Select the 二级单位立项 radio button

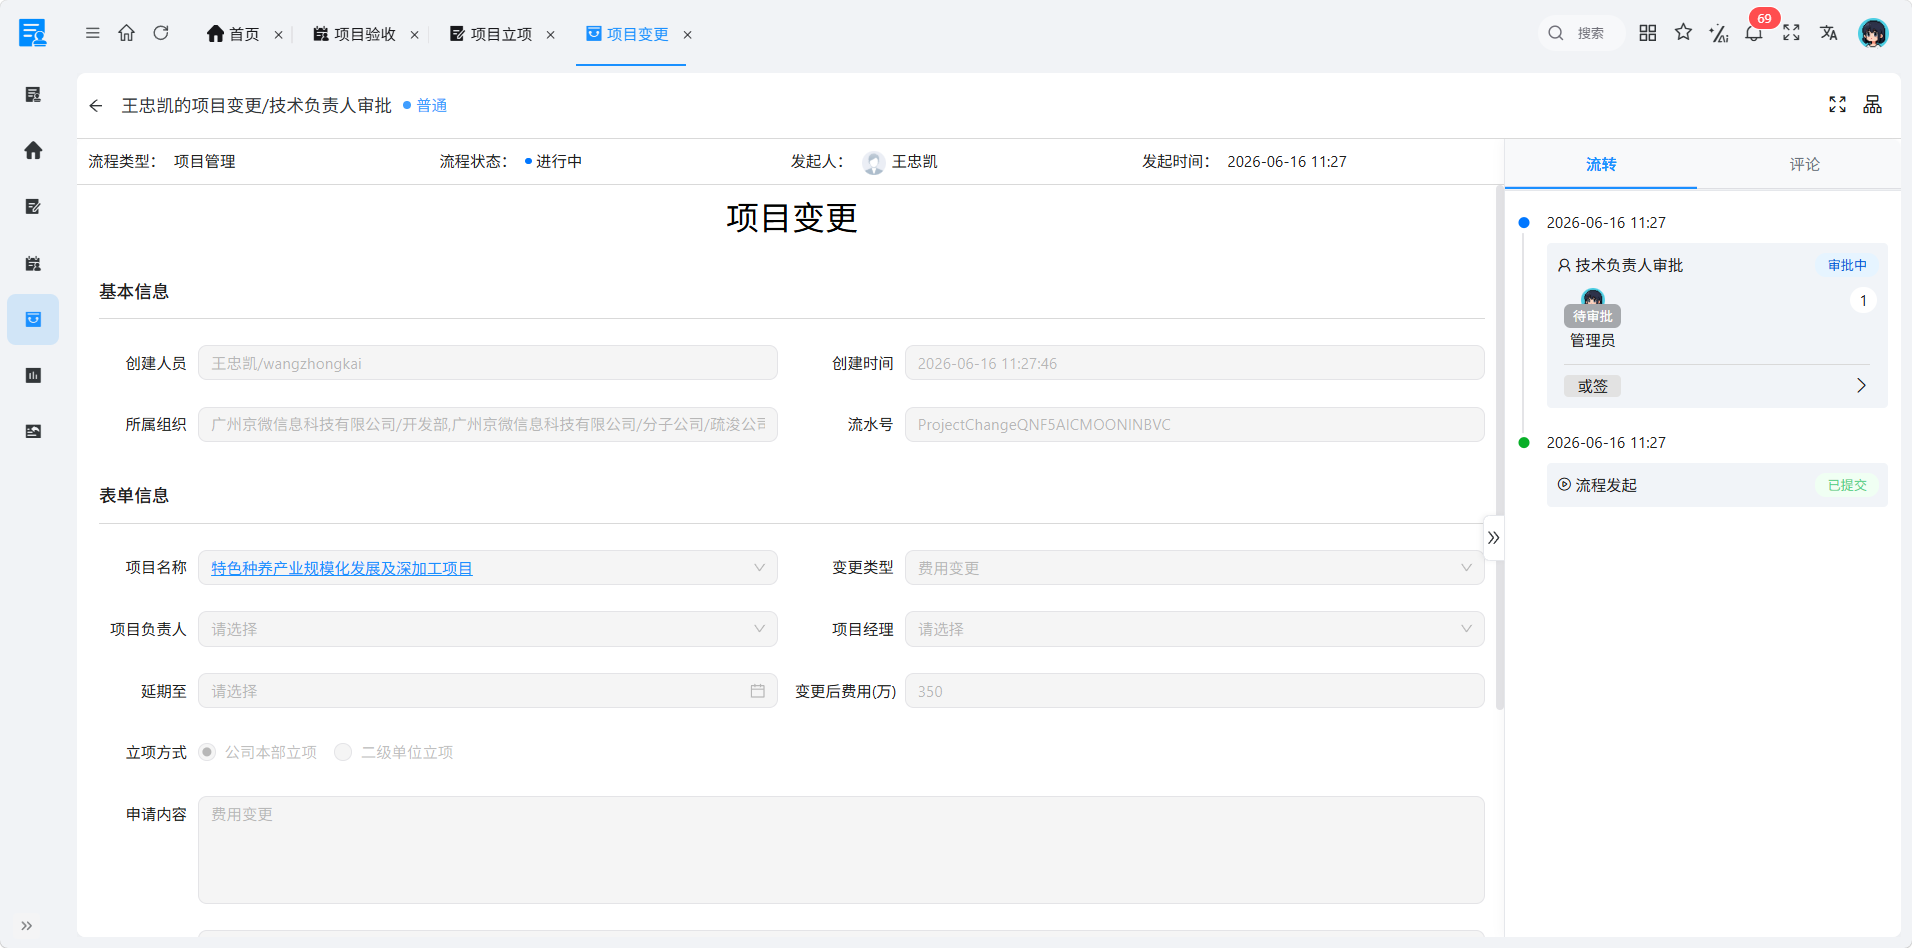pos(343,752)
